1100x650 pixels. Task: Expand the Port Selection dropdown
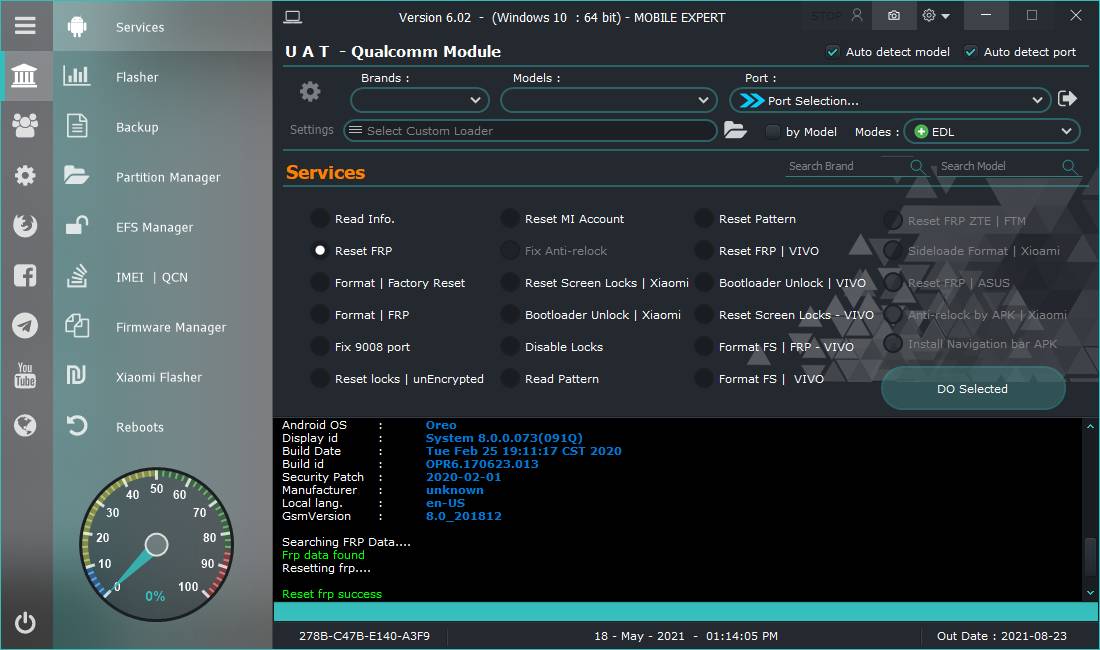point(890,100)
